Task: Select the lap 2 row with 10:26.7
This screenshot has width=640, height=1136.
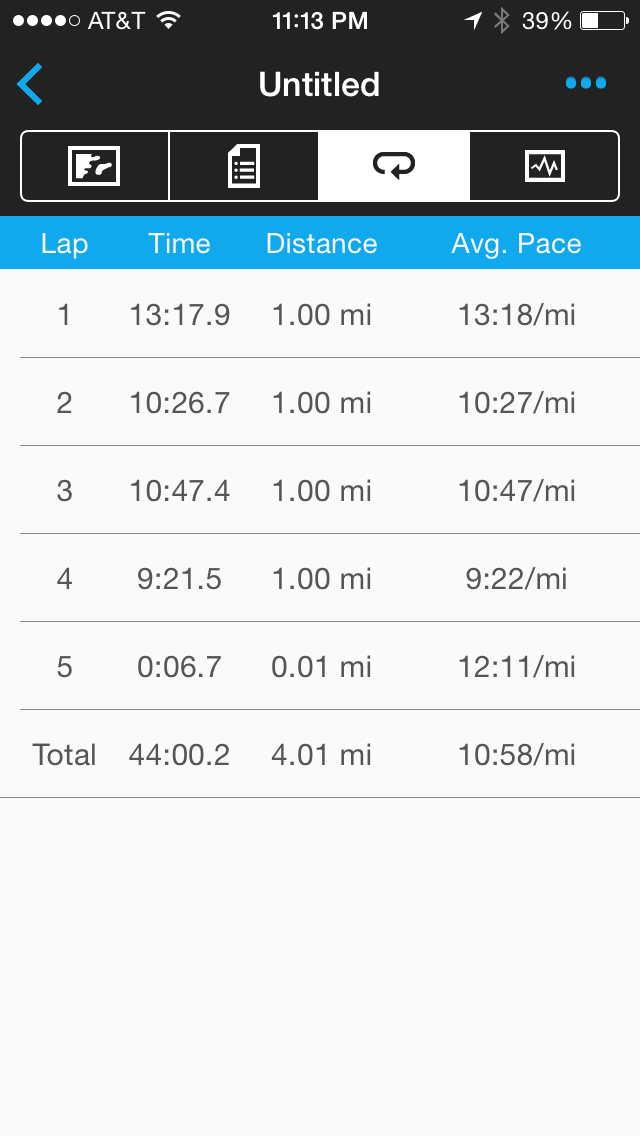Action: coord(320,403)
